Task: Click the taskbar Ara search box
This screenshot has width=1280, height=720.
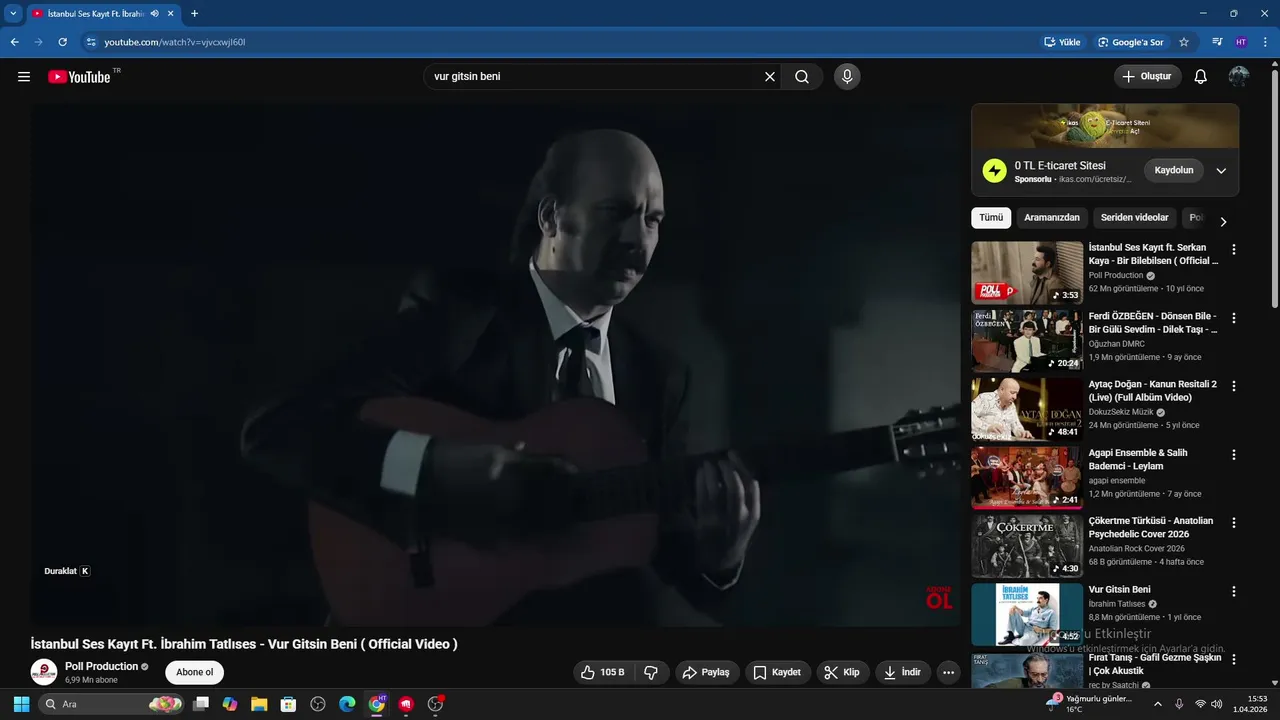Action: 111,704
